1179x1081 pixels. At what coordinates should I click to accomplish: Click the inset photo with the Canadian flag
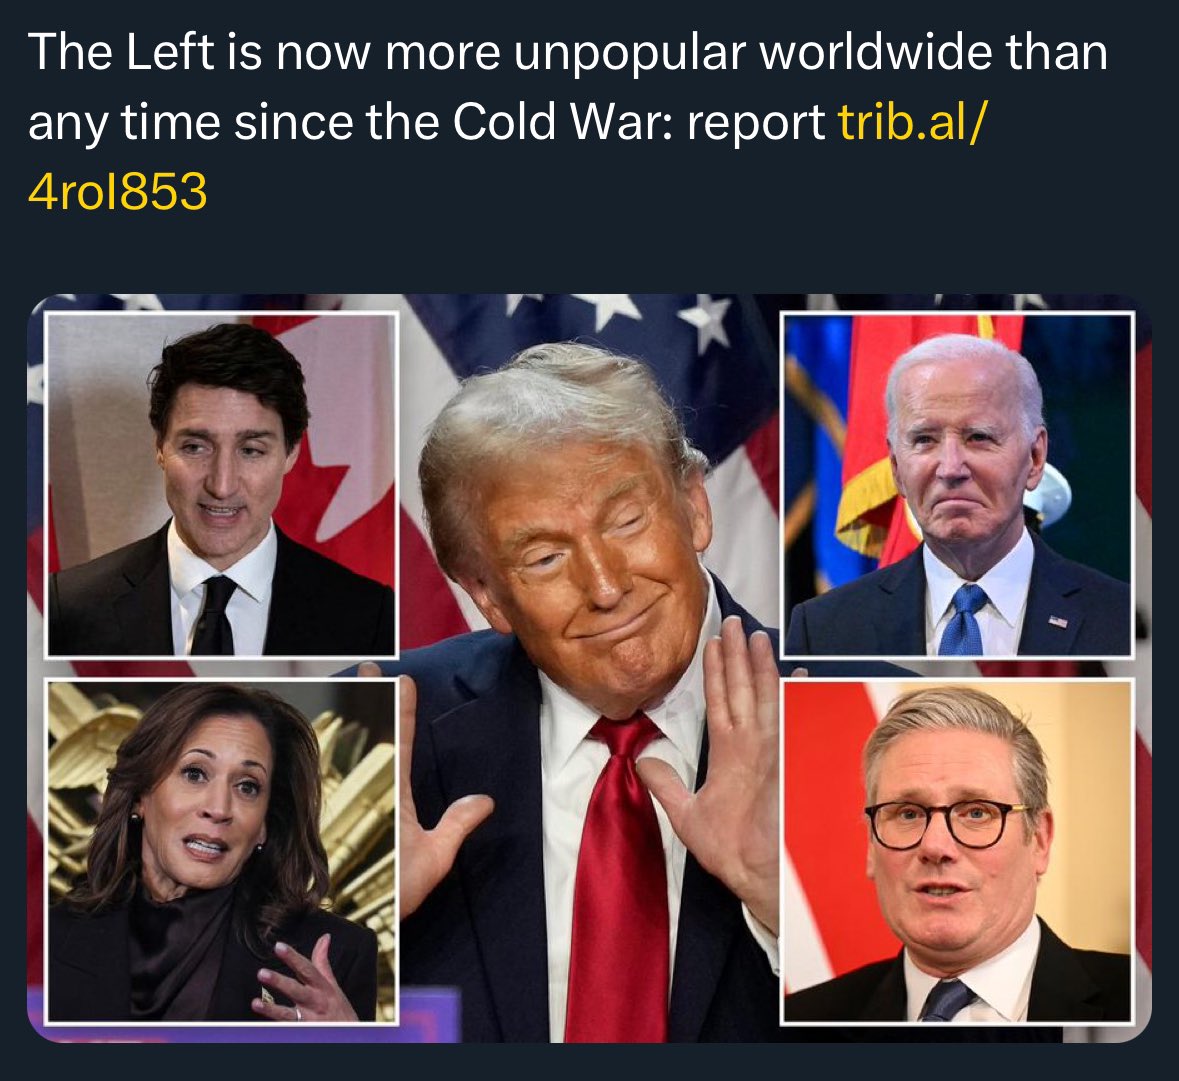221,485
